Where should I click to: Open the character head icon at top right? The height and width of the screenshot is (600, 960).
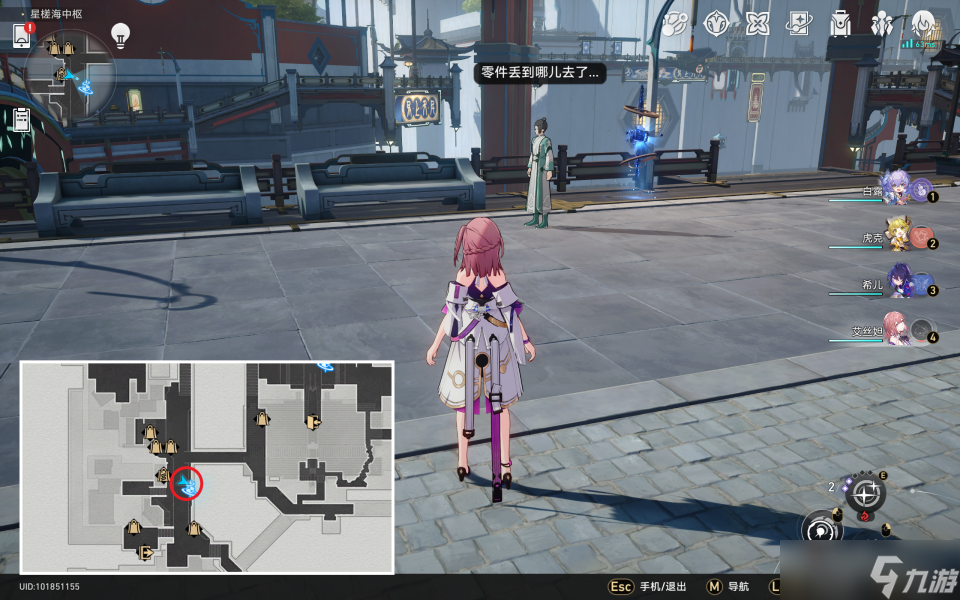pos(923,23)
